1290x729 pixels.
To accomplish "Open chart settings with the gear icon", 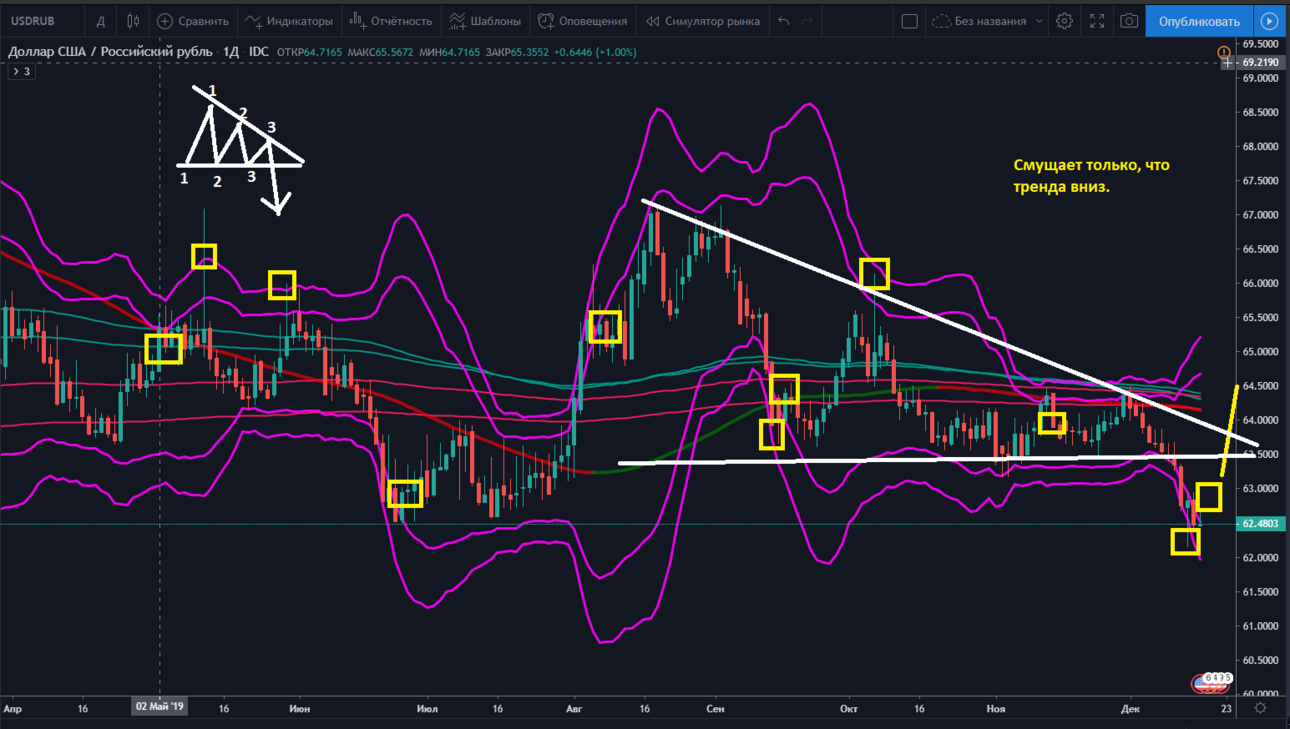I will (x=1065, y=21).
